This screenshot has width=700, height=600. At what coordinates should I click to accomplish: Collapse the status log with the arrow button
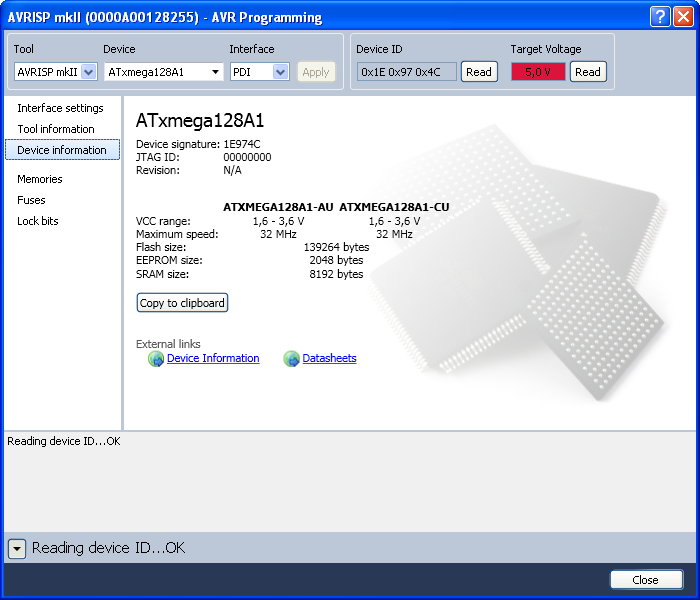17,548
